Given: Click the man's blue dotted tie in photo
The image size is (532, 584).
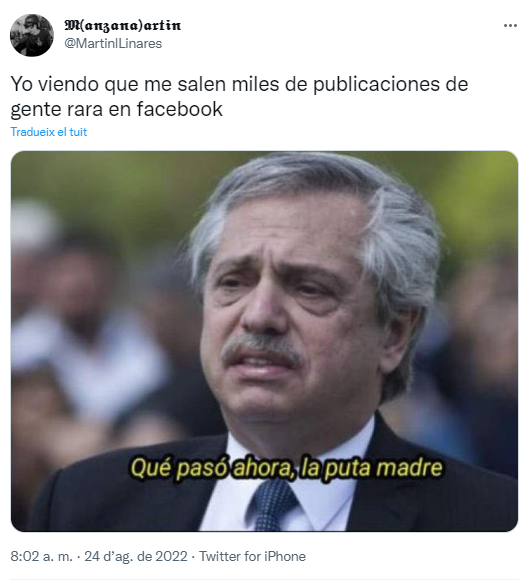Looking at the screenshot, I should [x=273, y=503].
